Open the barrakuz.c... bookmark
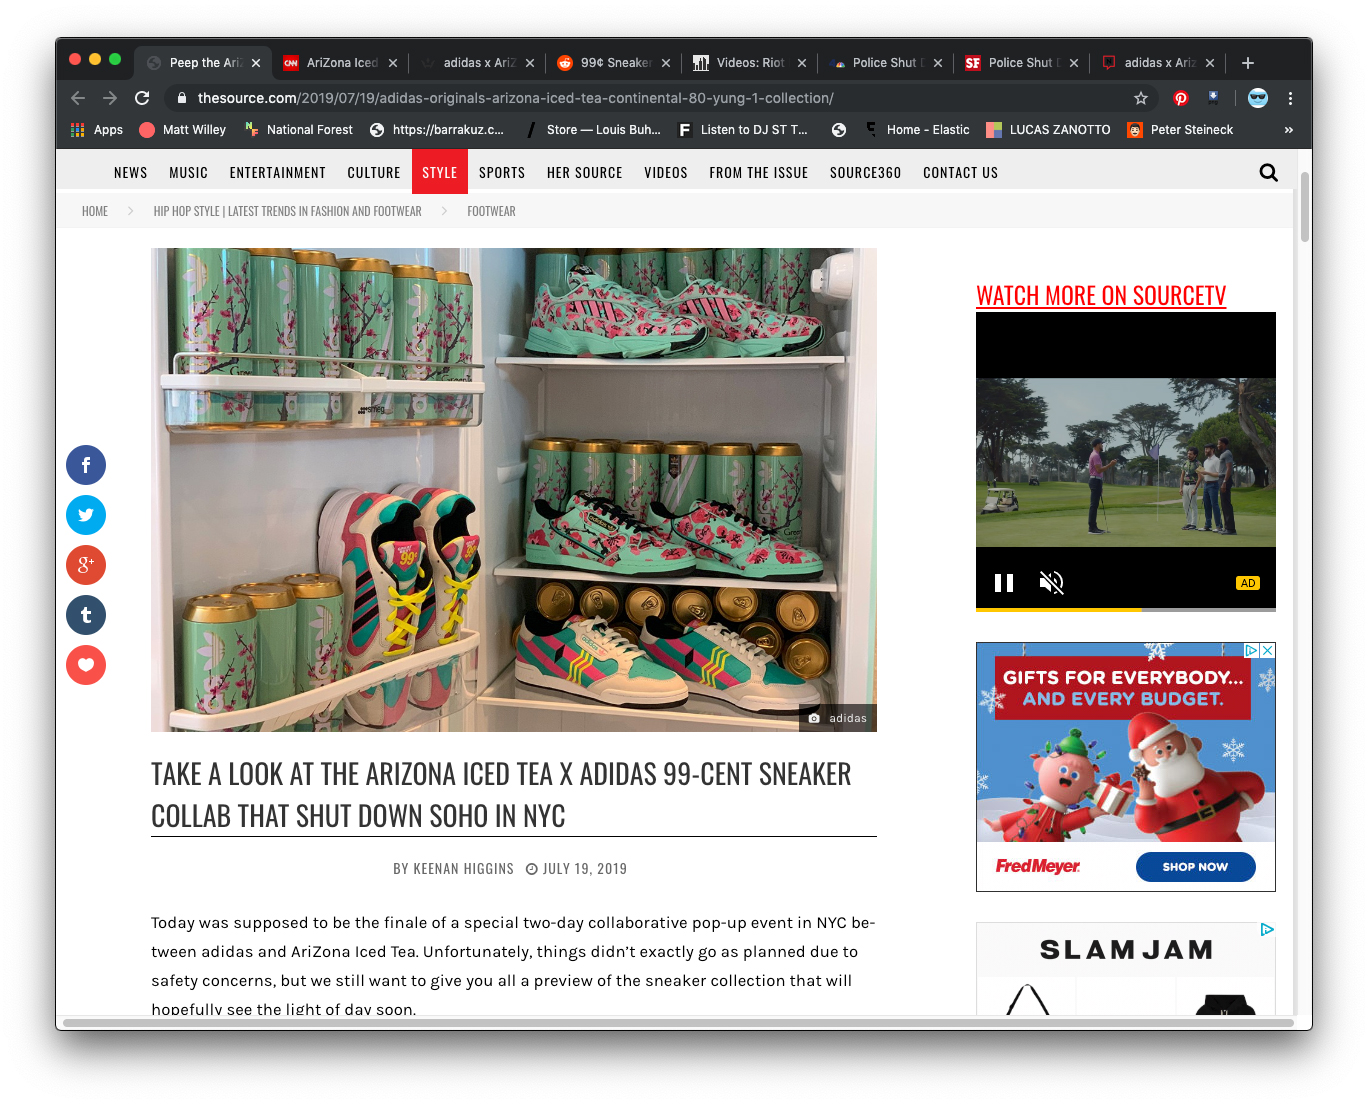The image size is (1368, 1104). [437, 130]
